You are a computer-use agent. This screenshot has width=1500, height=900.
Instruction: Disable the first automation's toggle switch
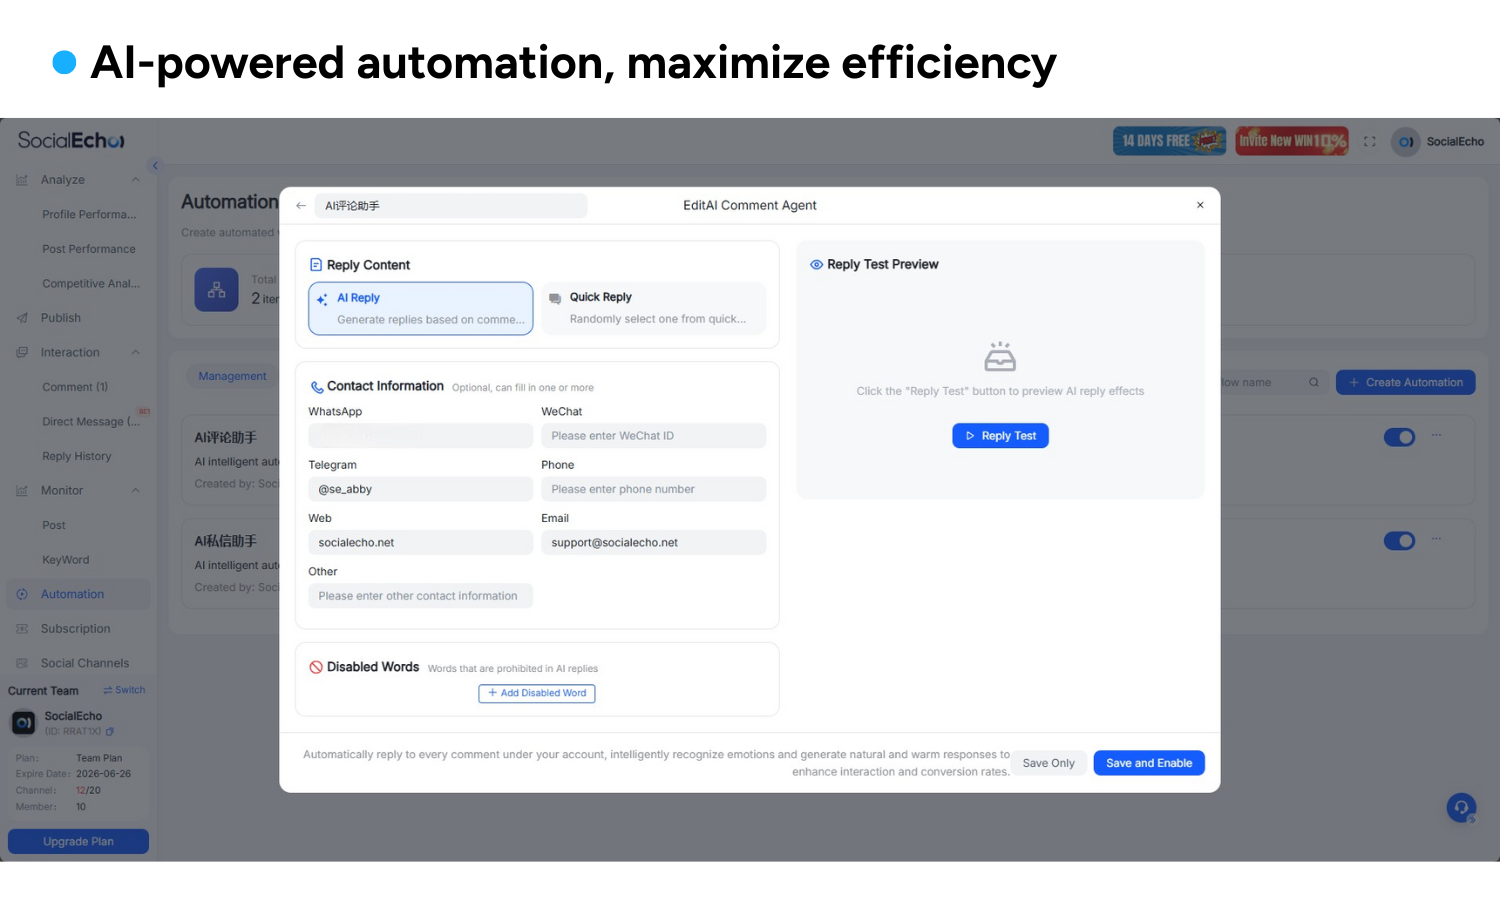(1399, 437)
